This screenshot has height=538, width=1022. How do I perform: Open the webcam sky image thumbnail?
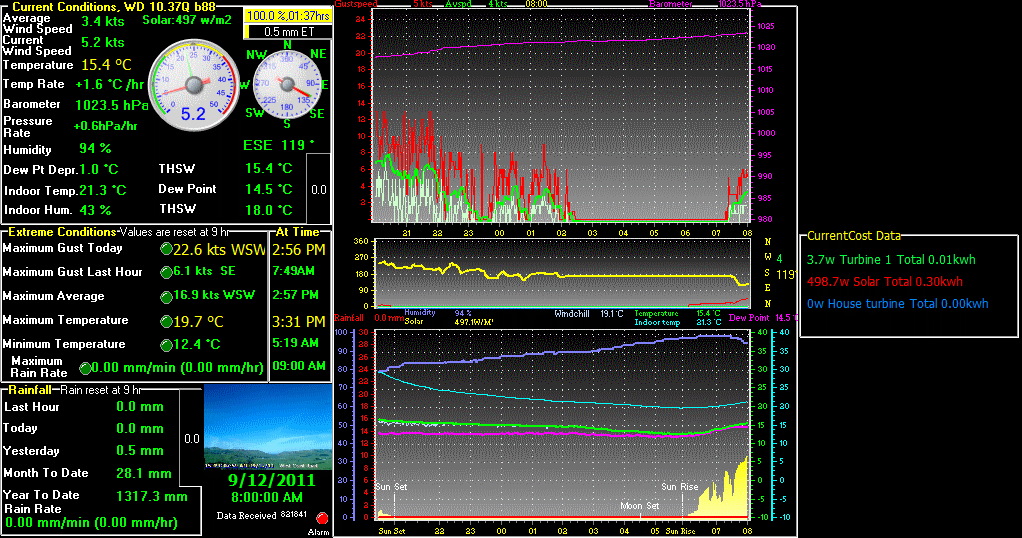(268, 426)
